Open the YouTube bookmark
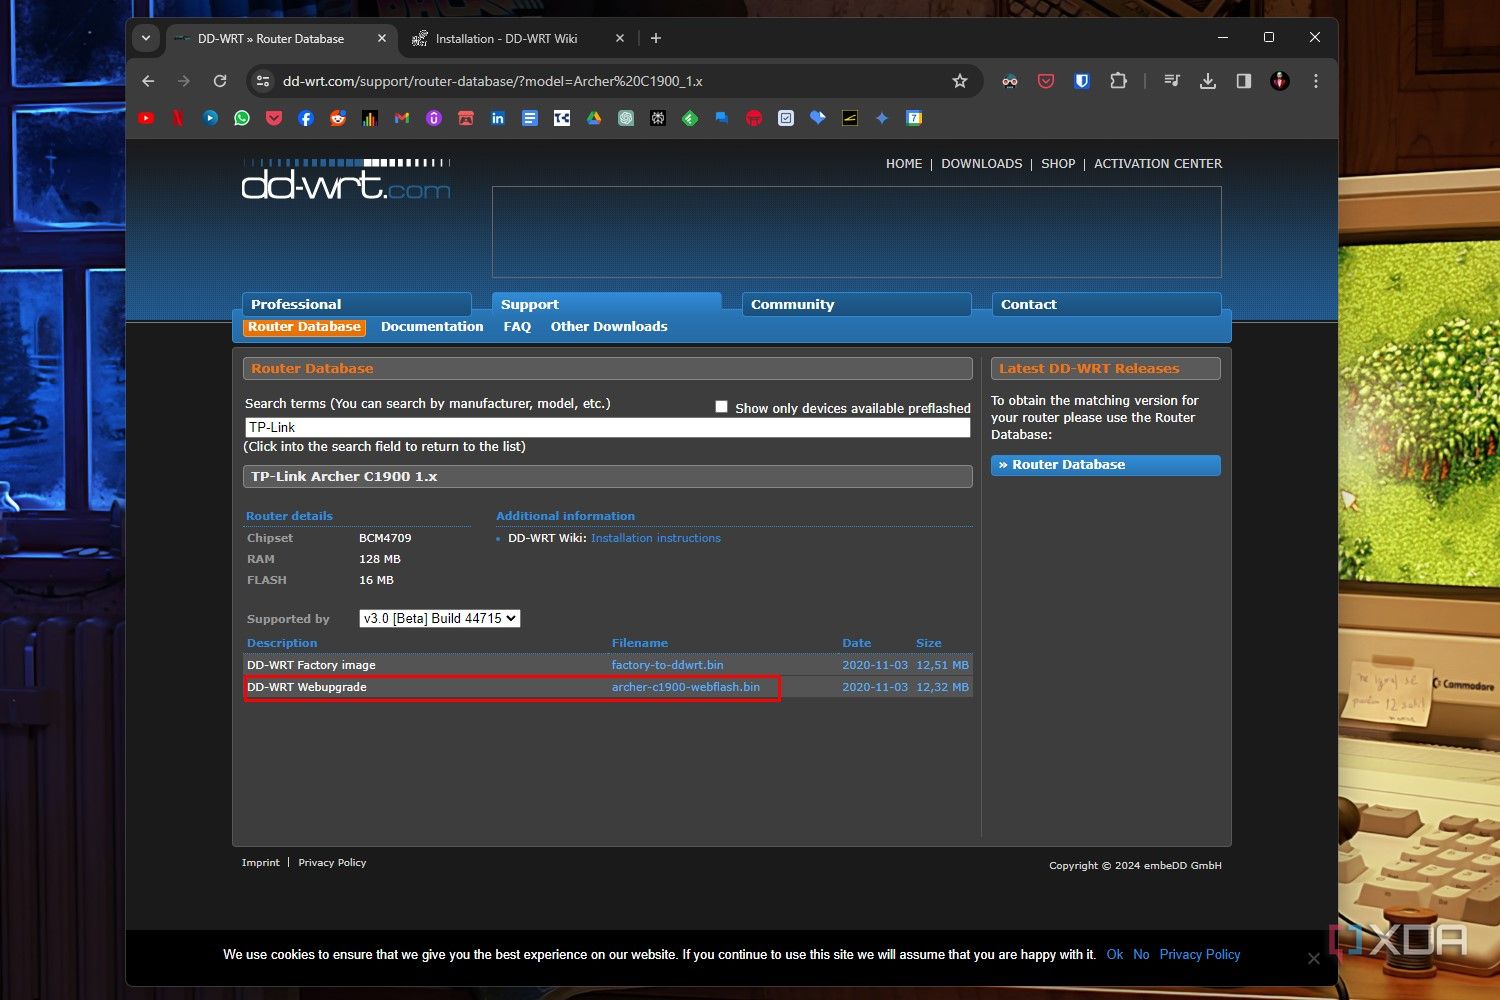 tap(146, 118)
